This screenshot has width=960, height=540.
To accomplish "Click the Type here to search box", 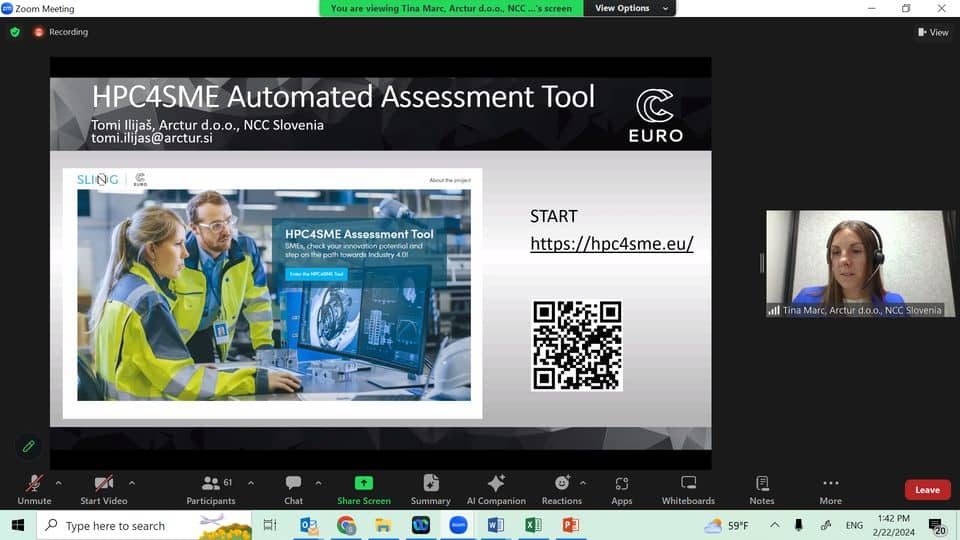I will [144, 525].
